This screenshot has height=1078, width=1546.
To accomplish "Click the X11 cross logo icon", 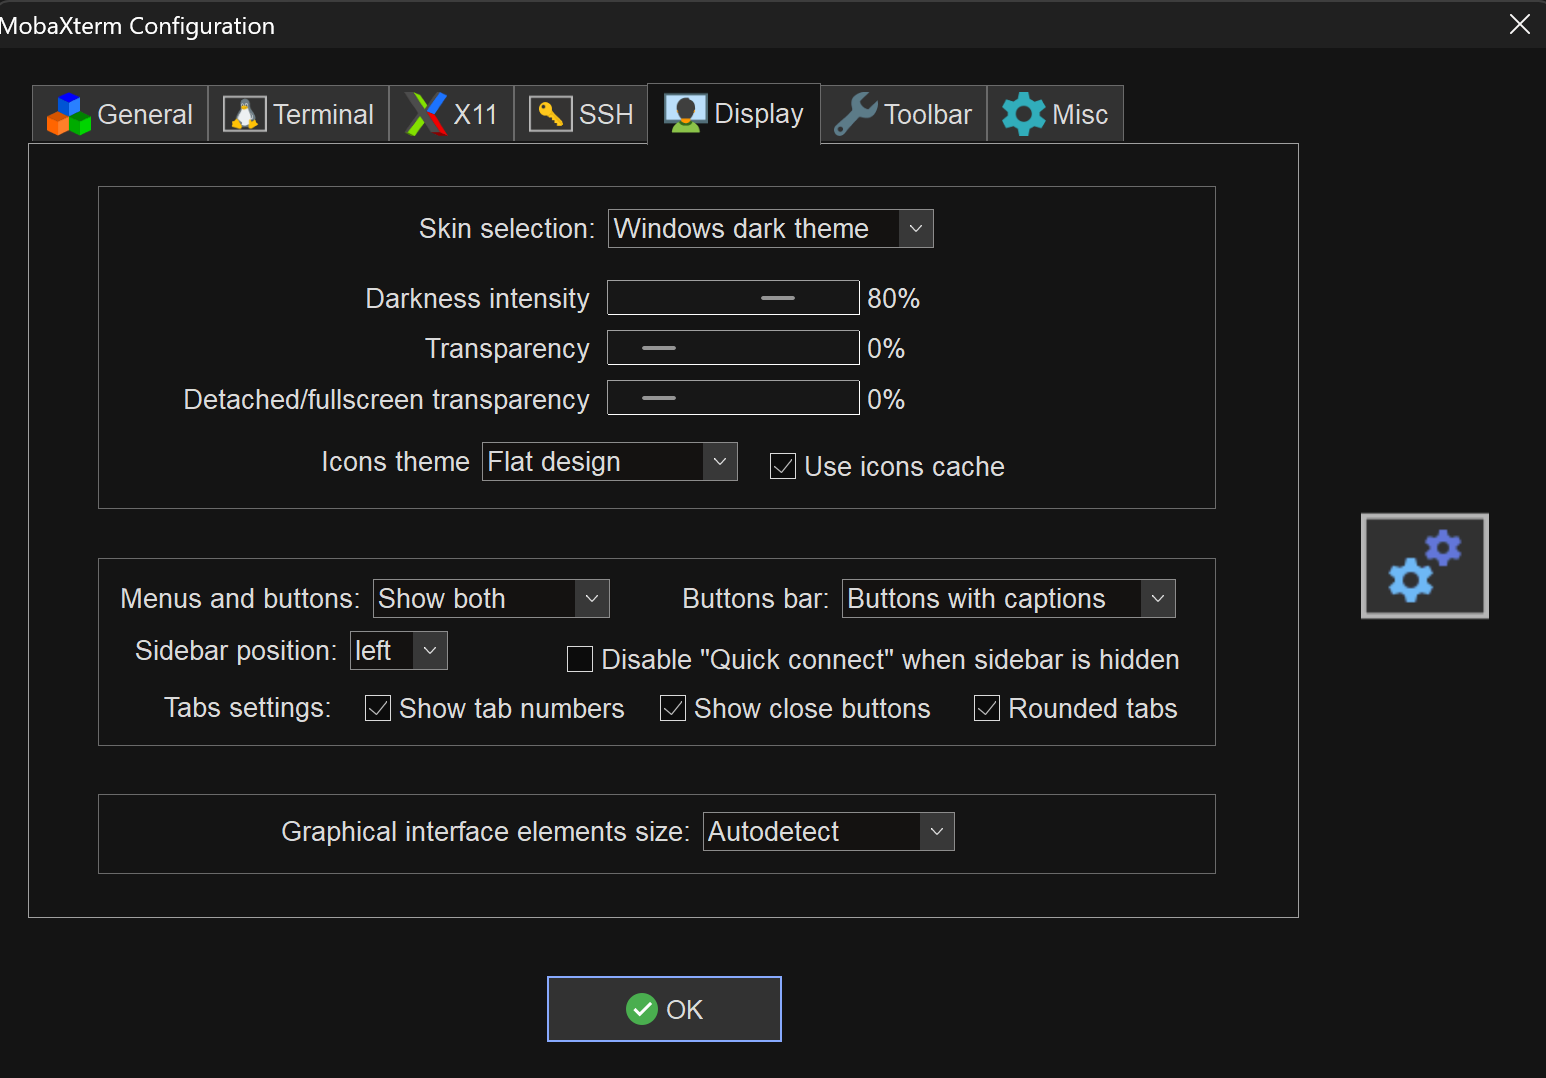I will [426, 114].
